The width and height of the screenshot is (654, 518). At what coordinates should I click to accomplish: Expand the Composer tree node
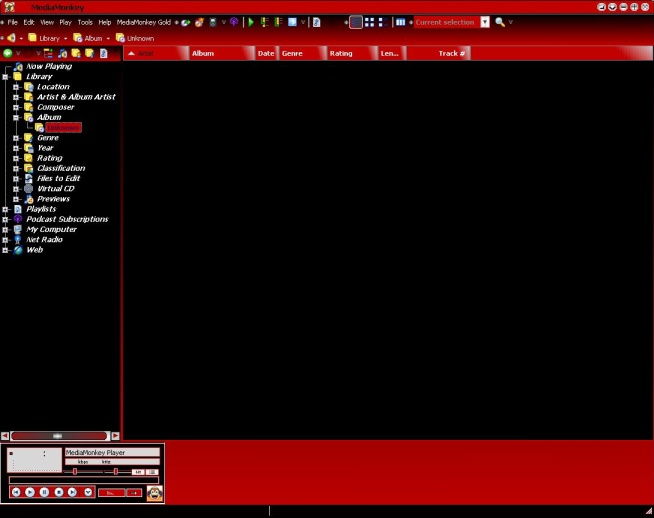pyautogui.click(x=16, y=107)
